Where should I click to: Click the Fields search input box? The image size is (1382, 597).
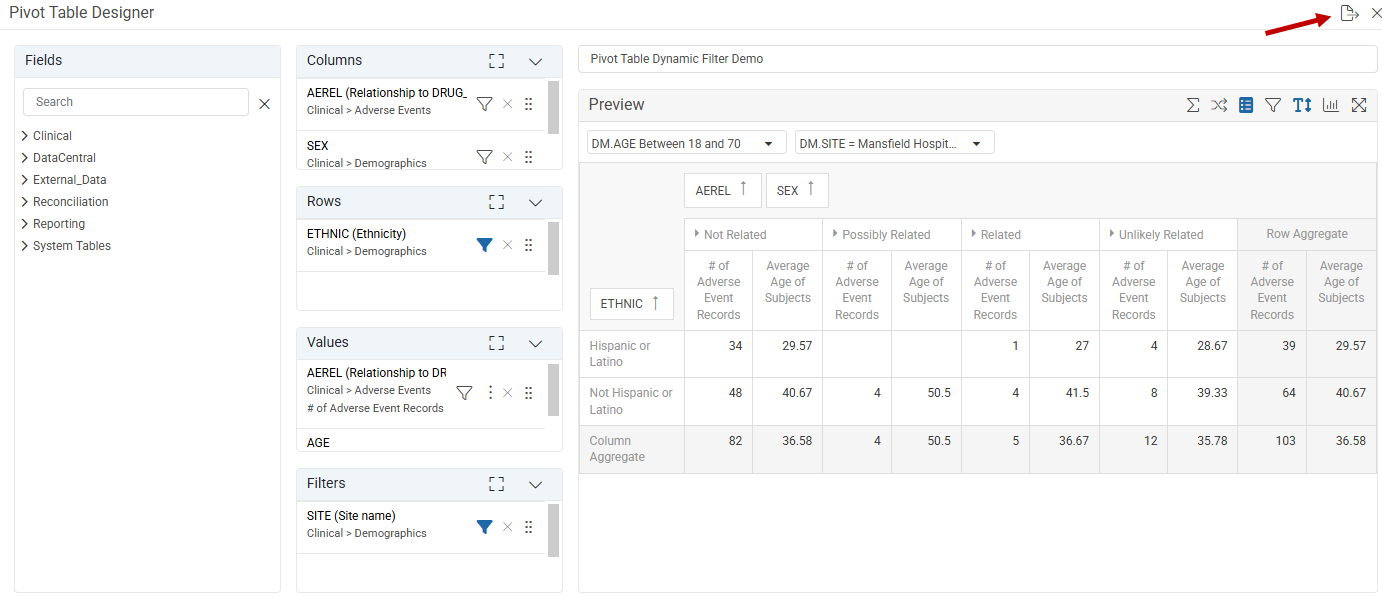(136, 102)
